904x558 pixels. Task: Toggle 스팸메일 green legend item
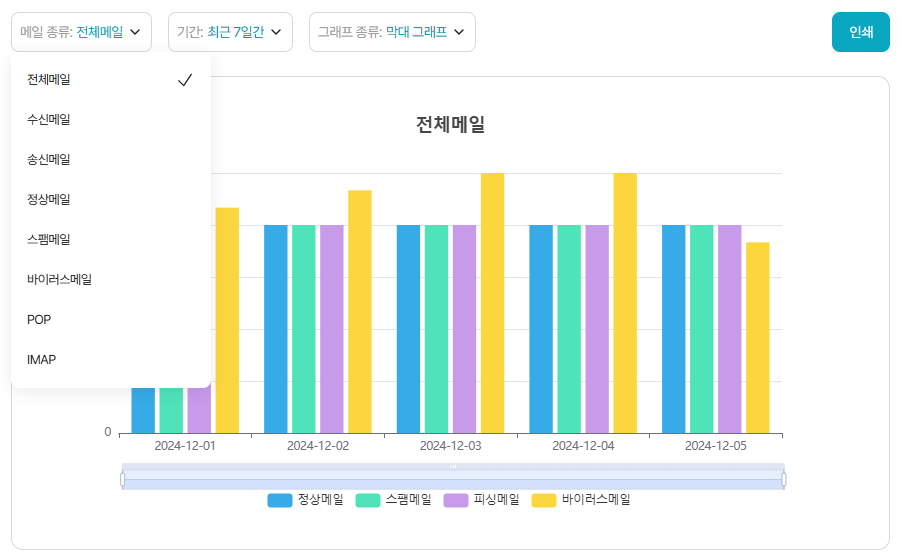click(393, 500)
